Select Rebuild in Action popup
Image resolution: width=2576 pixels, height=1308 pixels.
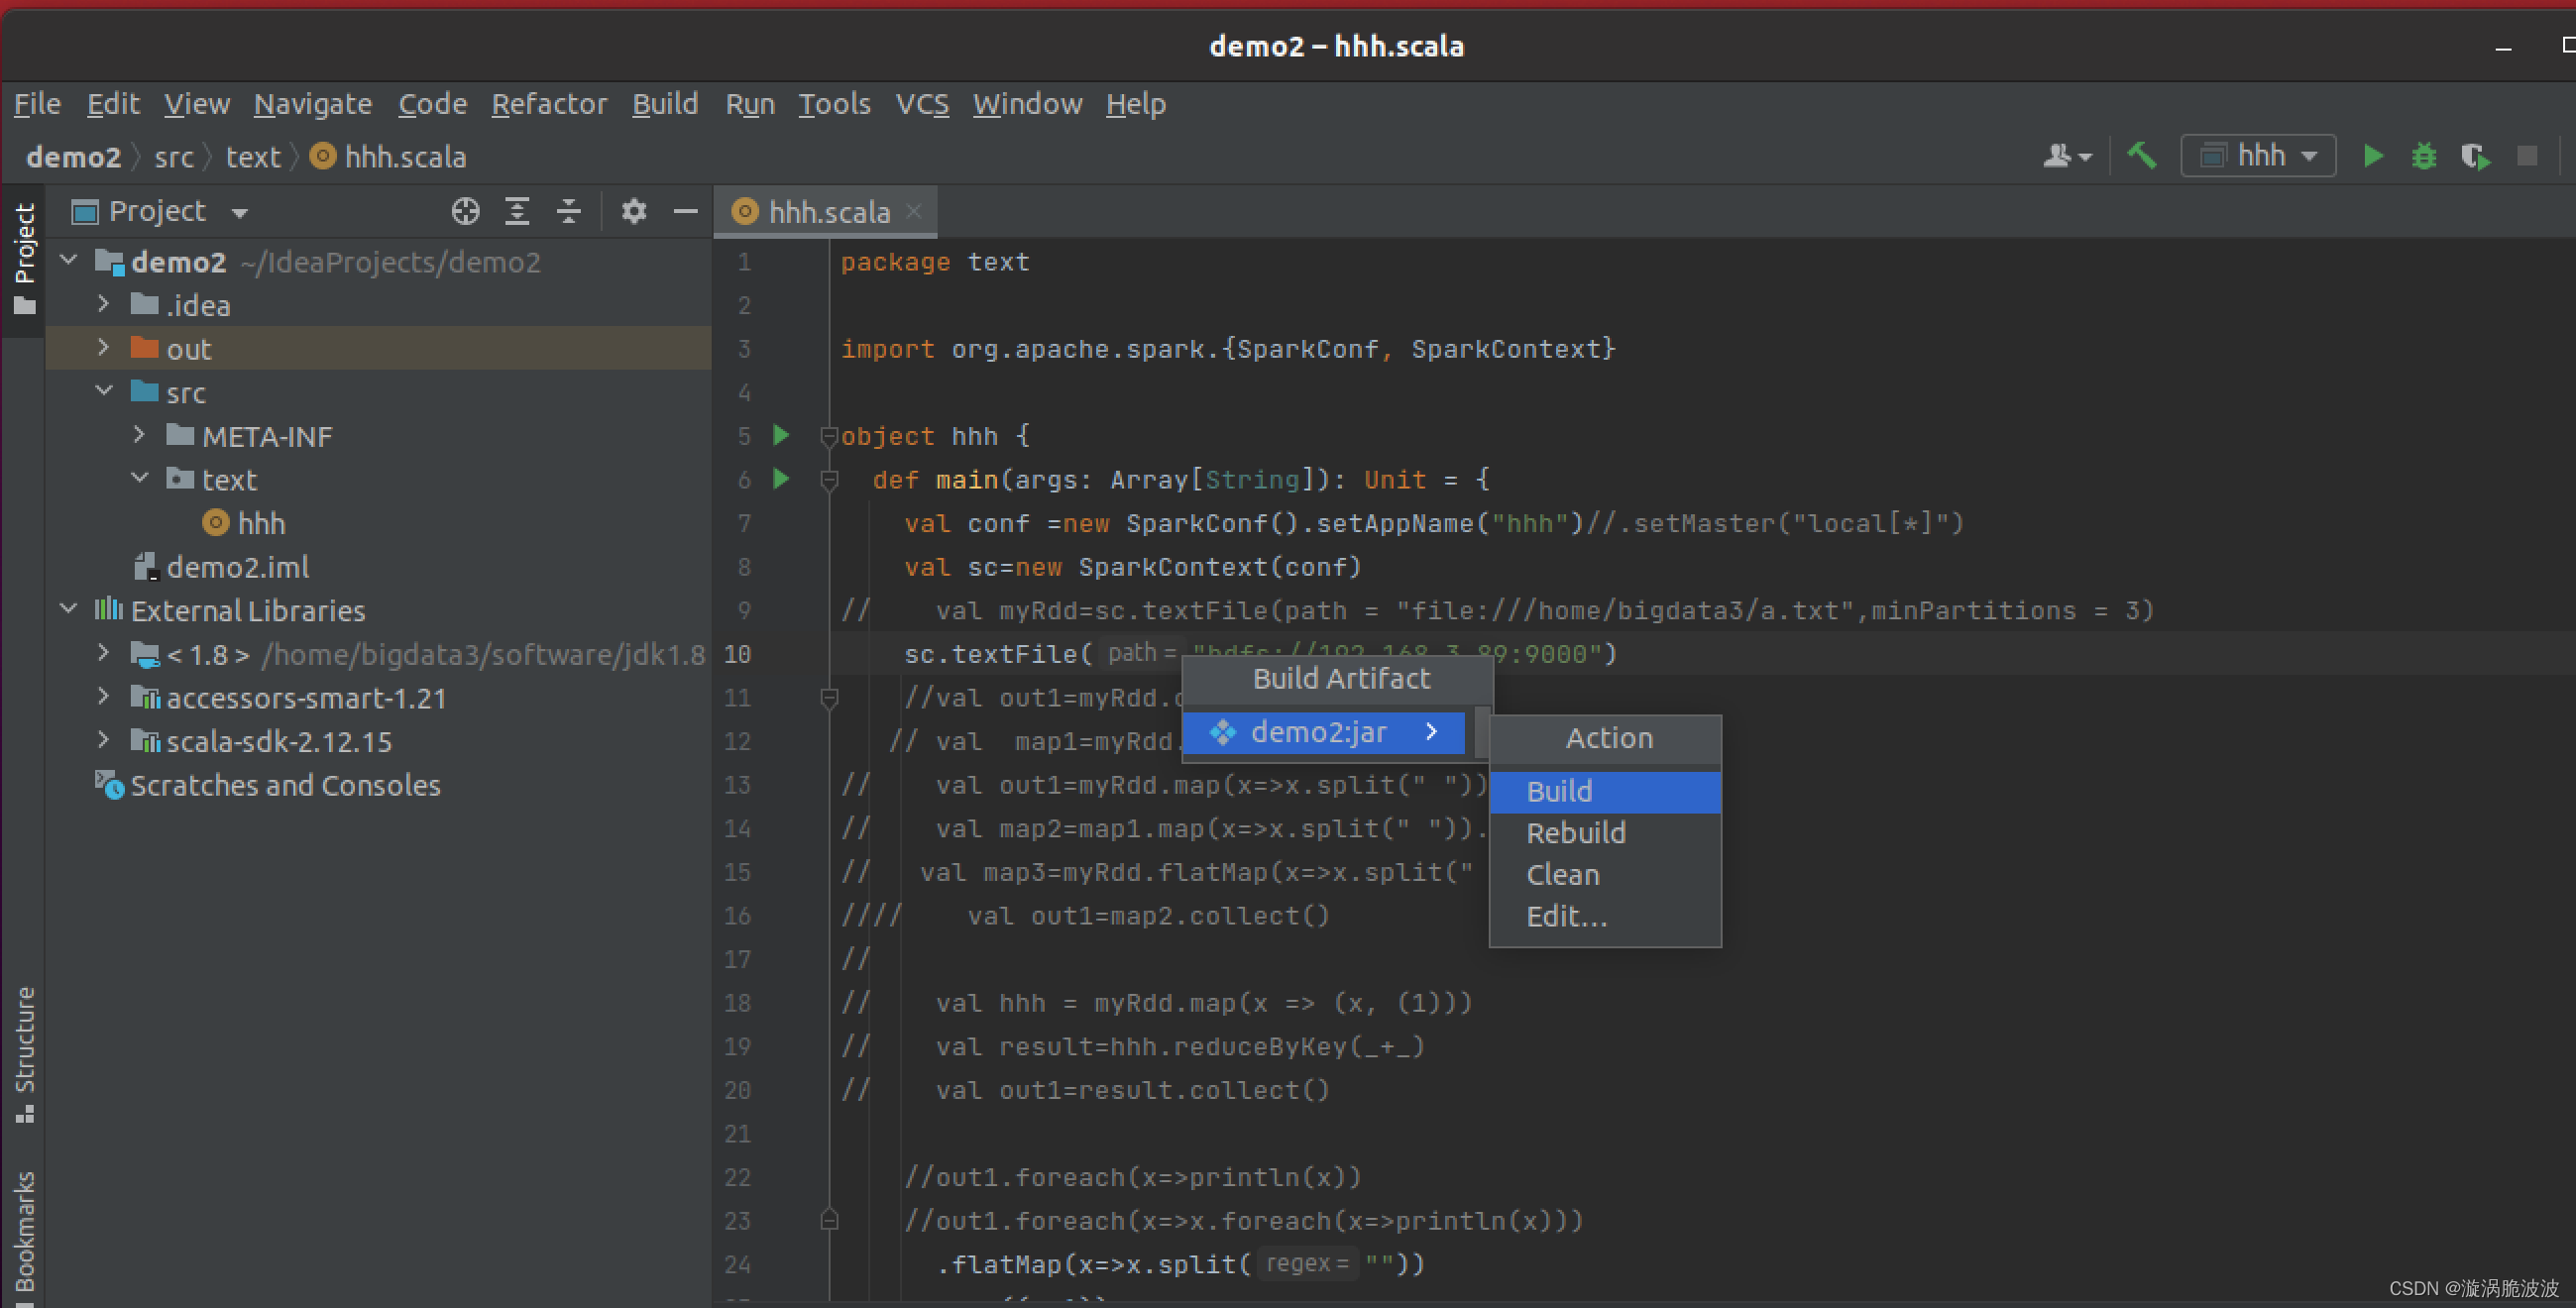pos(1575,832)
